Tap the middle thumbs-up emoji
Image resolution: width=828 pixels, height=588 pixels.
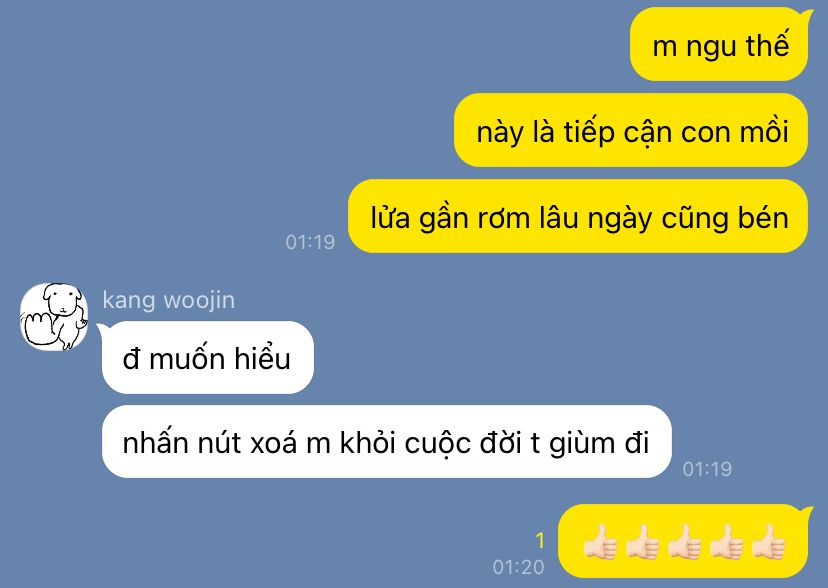(x=684, y=542)
